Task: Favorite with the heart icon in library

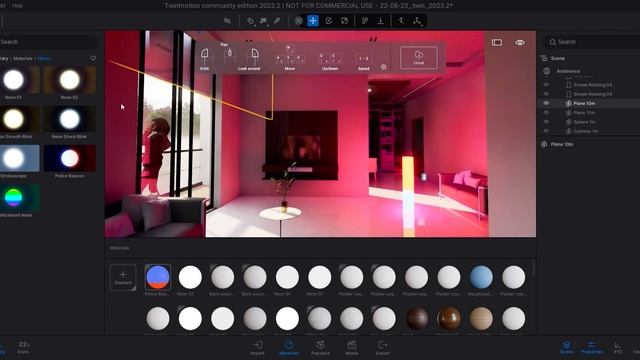Action: 93,58
